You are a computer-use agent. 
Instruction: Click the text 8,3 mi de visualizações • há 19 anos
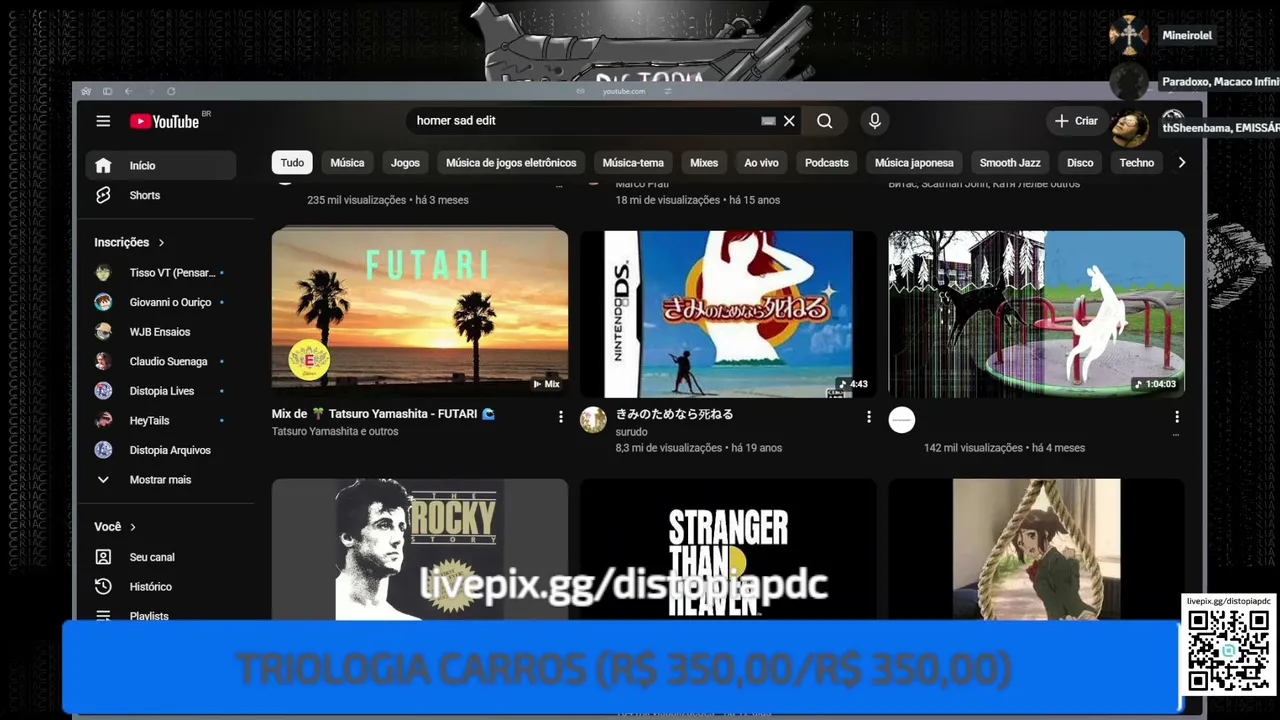pyautogui.click(x=699, y=448)
